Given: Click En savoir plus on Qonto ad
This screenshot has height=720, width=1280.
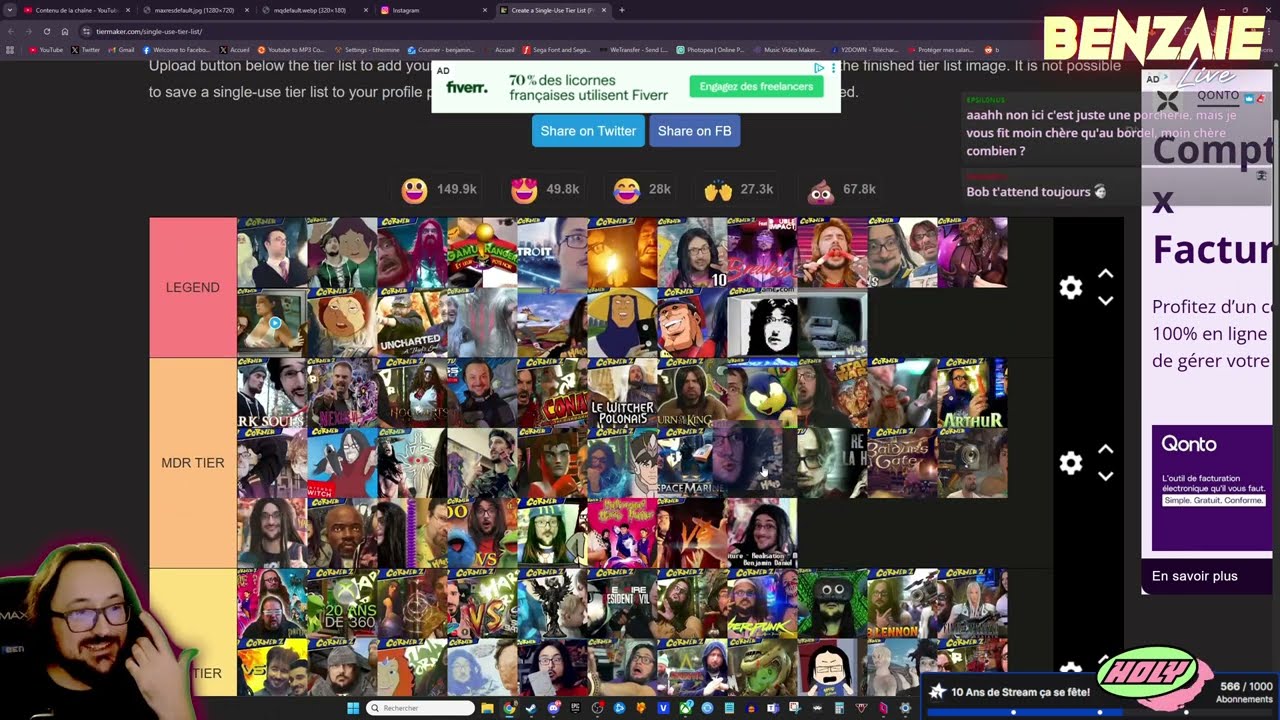Looking at the screenshot, I should [1195, 576].
